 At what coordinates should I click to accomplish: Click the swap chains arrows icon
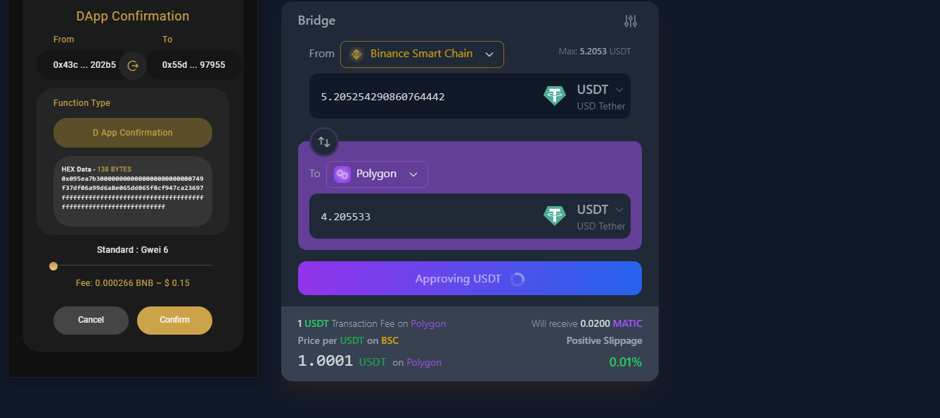pos(324,142)
